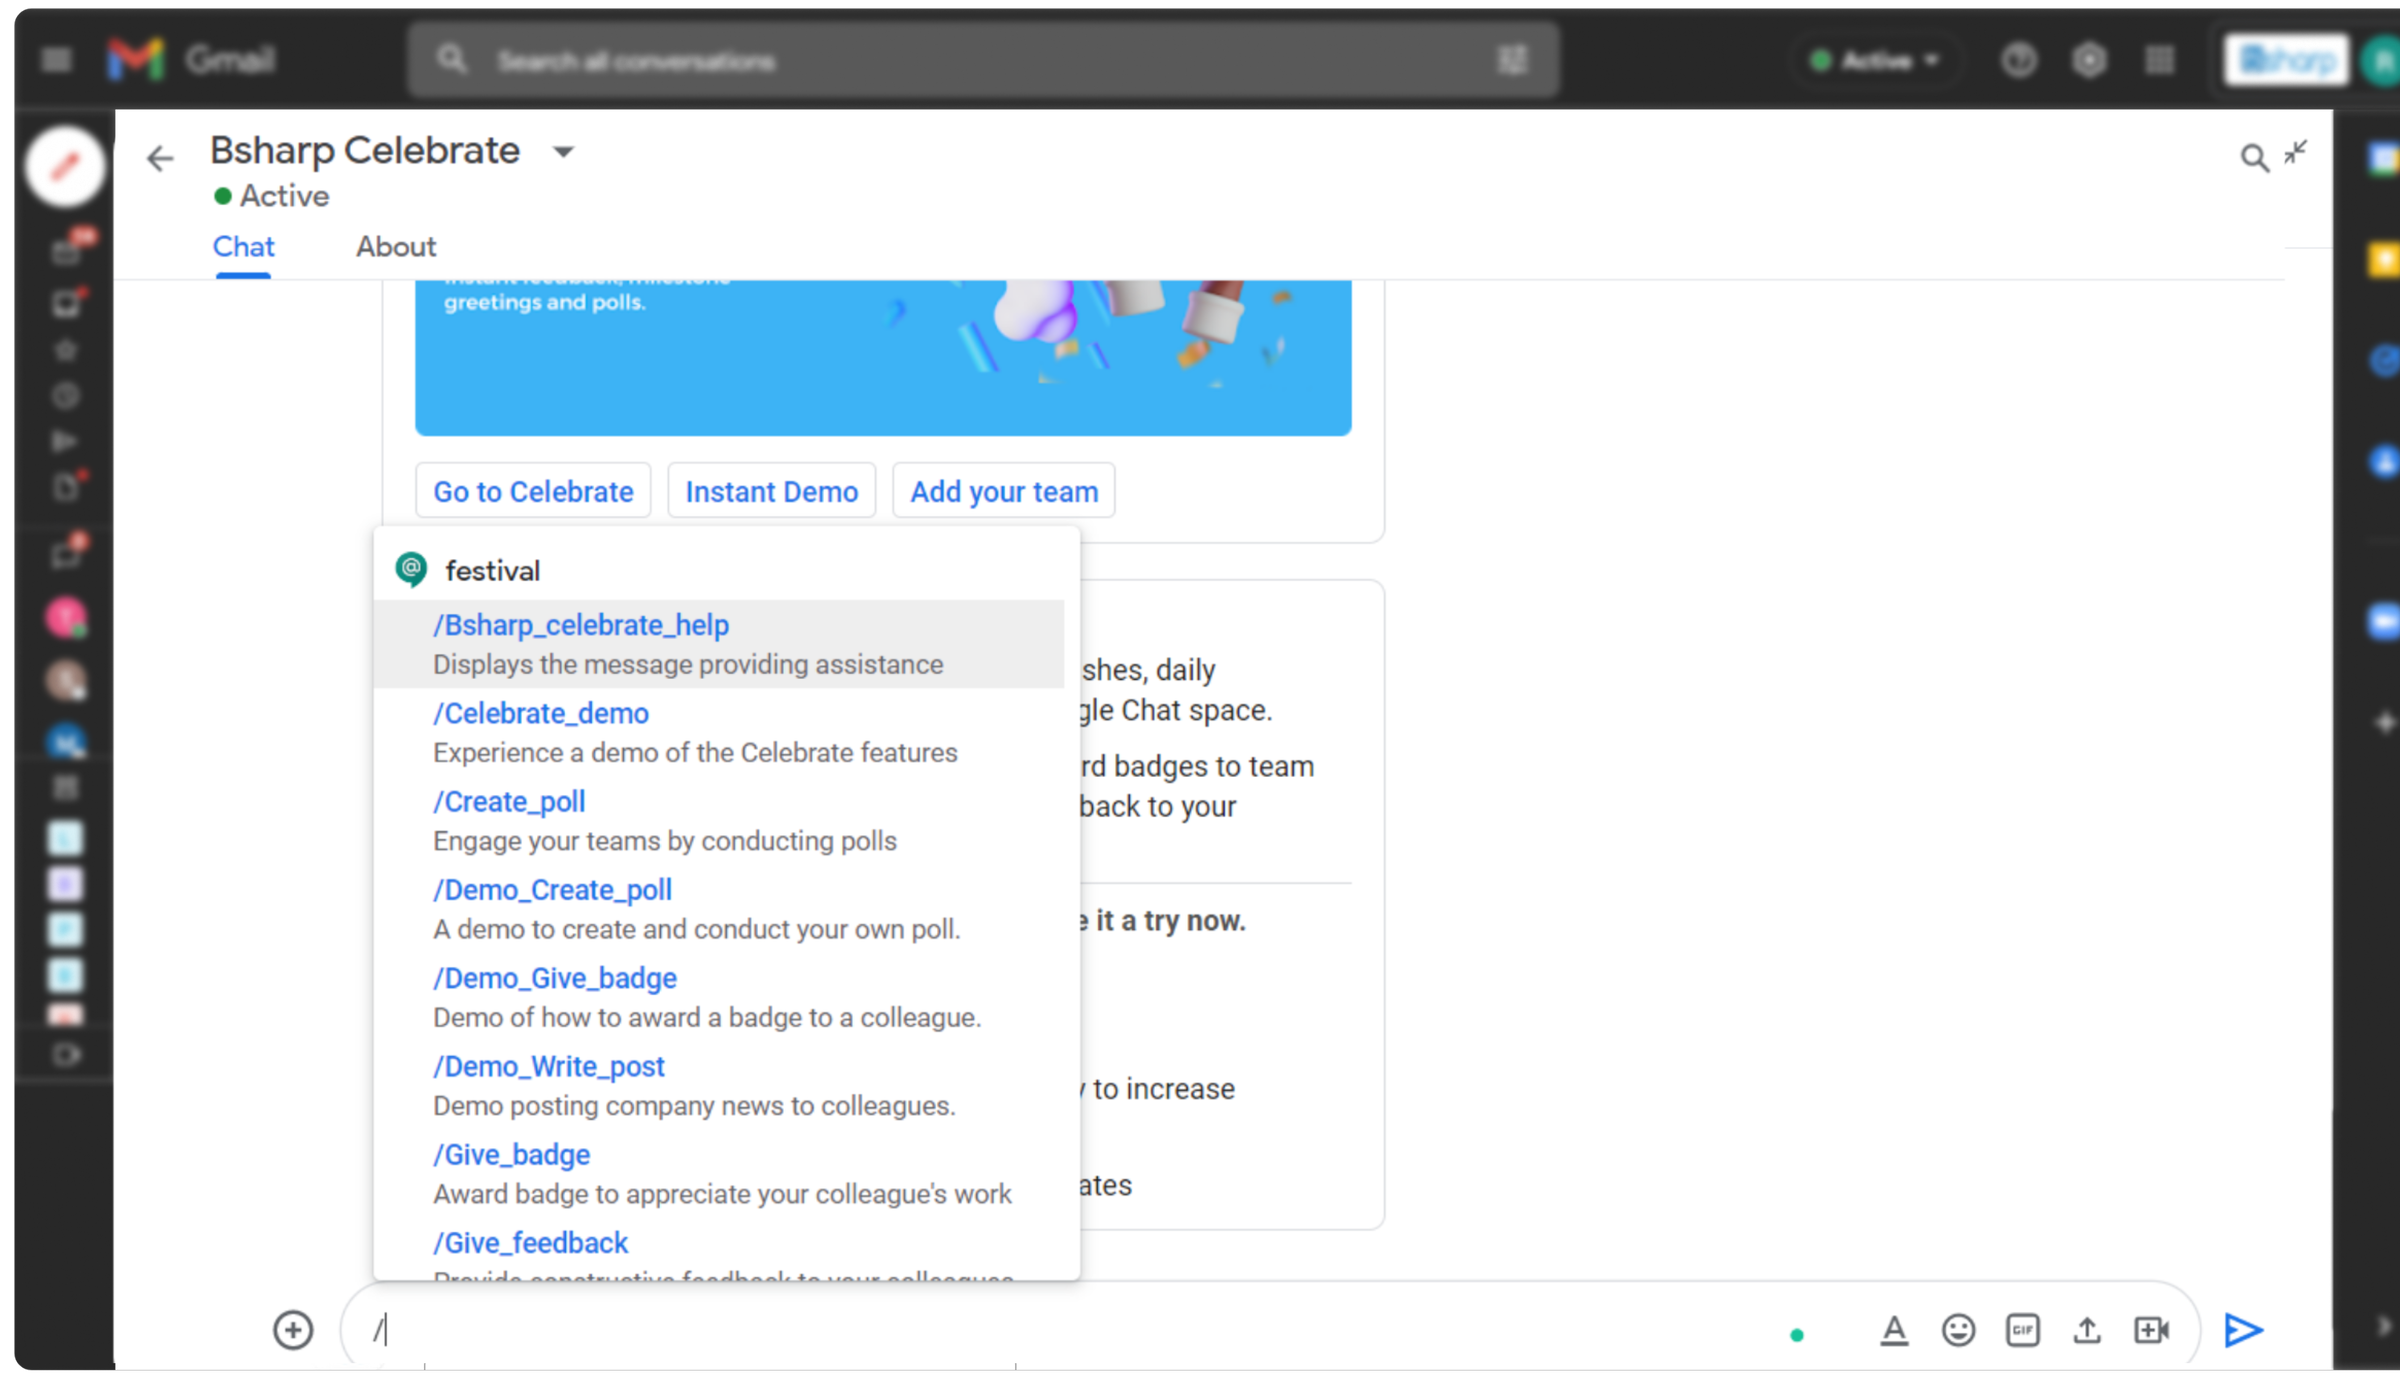The height and width of the screenshot is (1375, 2400).
Task: Open text formatting options
Action: (1894, 1330)
